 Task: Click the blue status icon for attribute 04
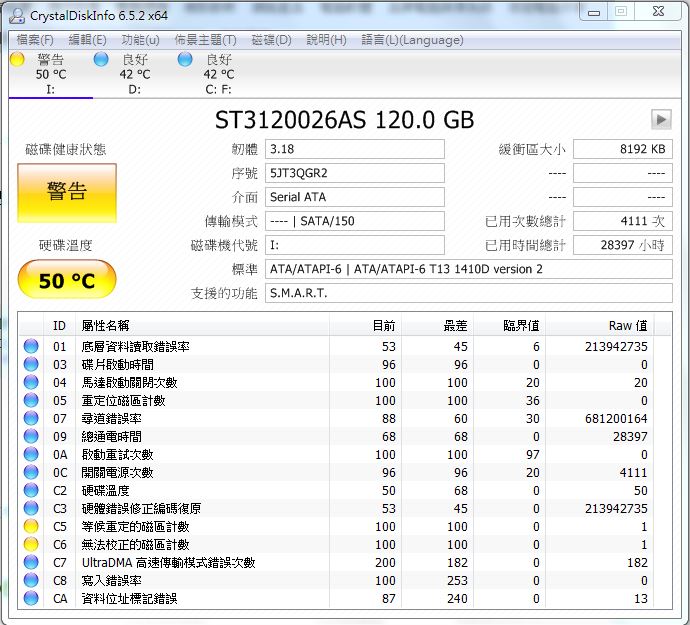[x=31, y=382]
